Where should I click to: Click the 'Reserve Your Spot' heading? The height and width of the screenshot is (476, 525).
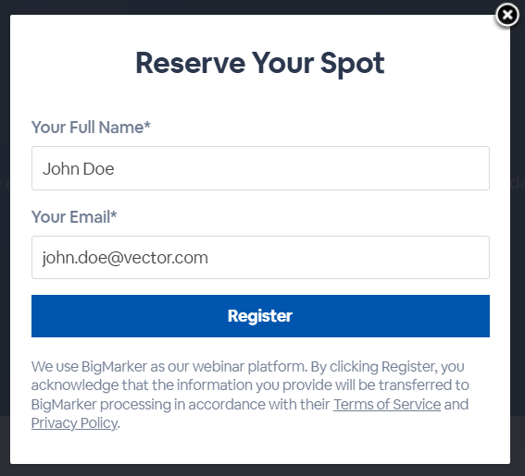coord(260,63)
